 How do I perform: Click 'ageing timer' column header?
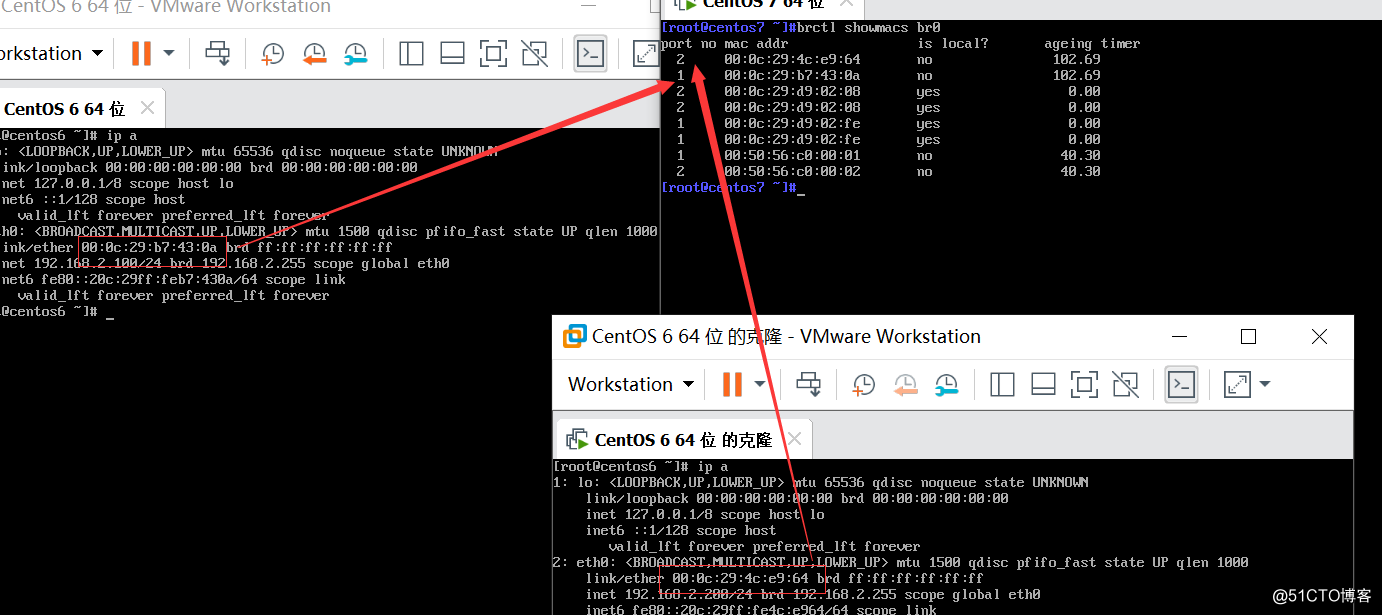point(1092,44)
